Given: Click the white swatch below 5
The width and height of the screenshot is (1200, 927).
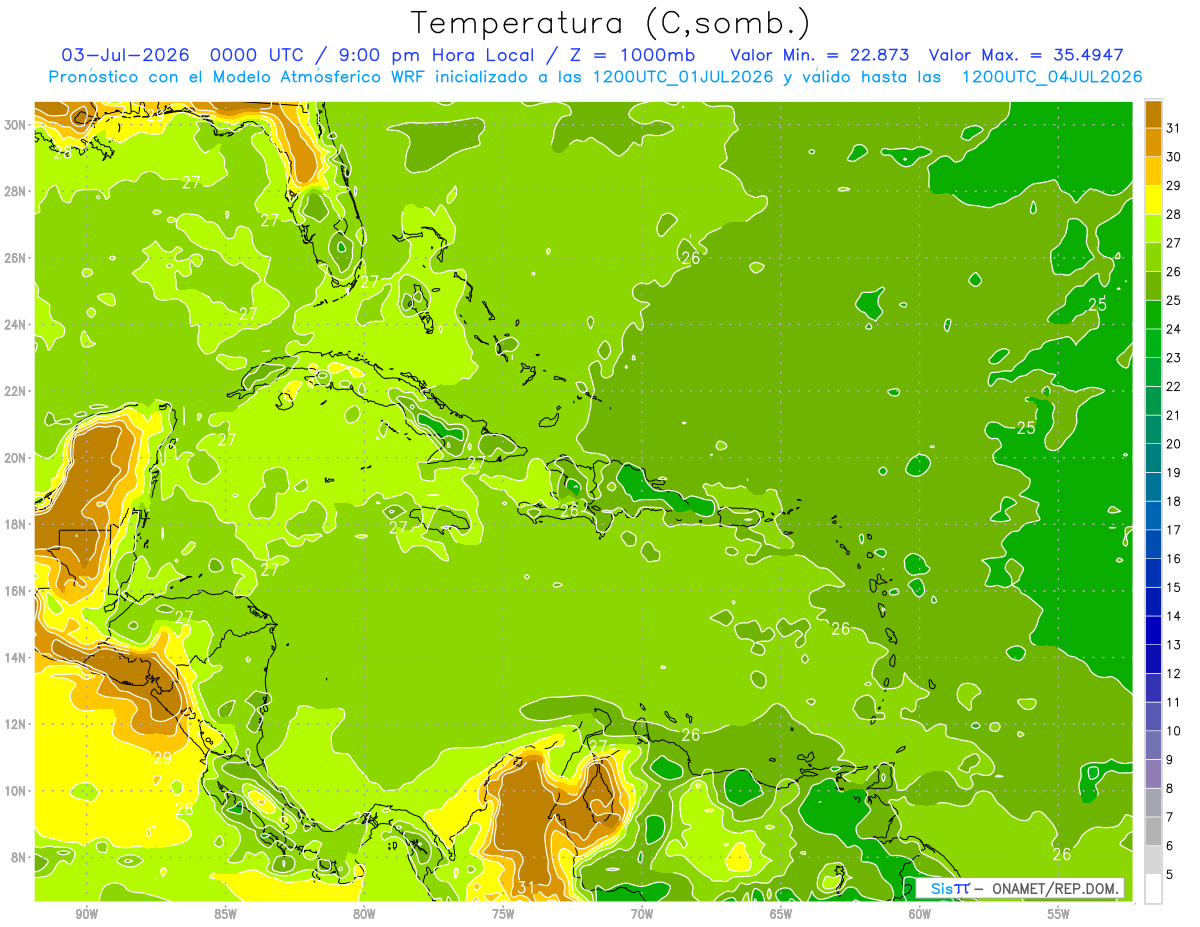Looking at the screenshot, I should [1153, 889].
